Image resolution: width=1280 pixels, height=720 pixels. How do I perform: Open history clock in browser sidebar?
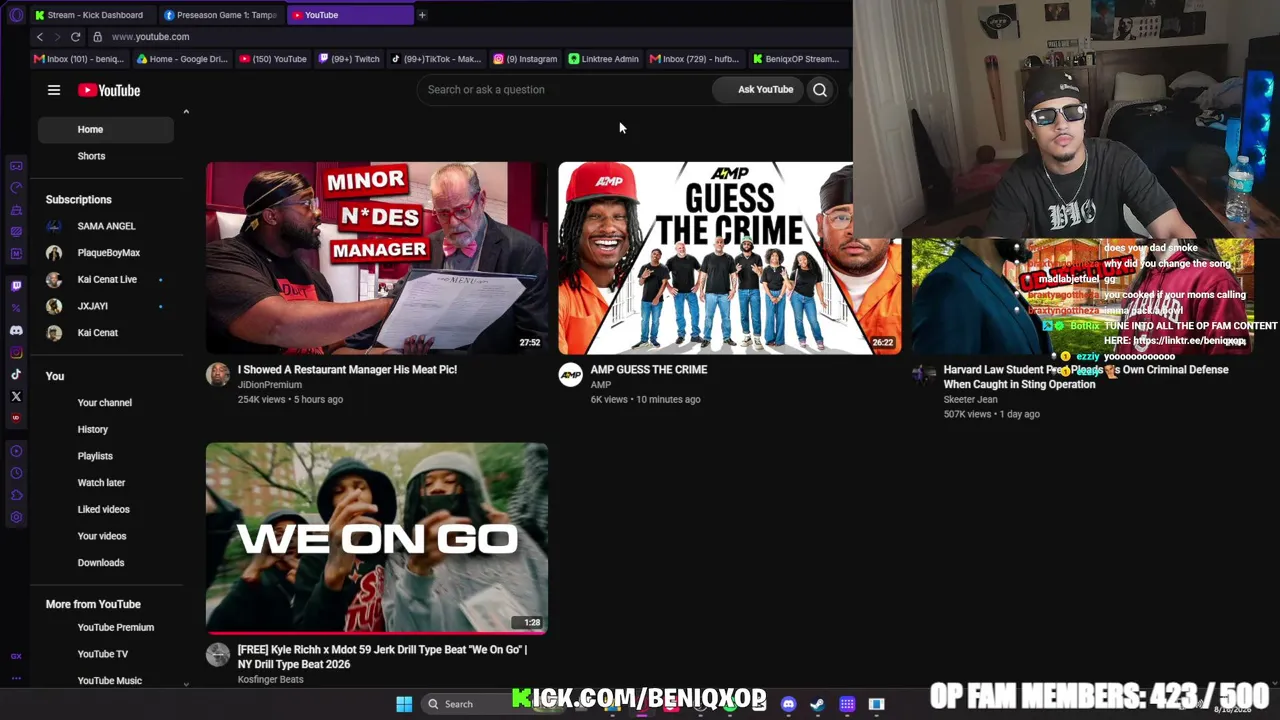click(x=16, y=473)
